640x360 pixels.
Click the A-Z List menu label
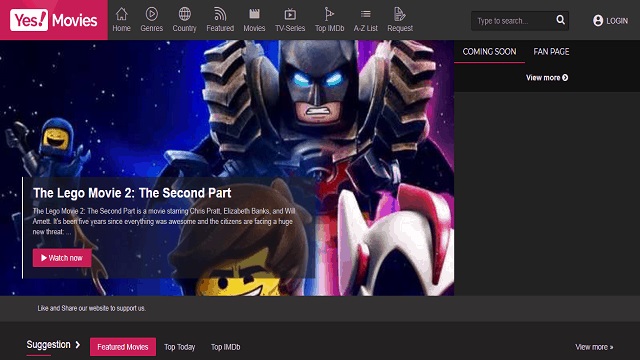pyautogui.click(x=366, y=28)
